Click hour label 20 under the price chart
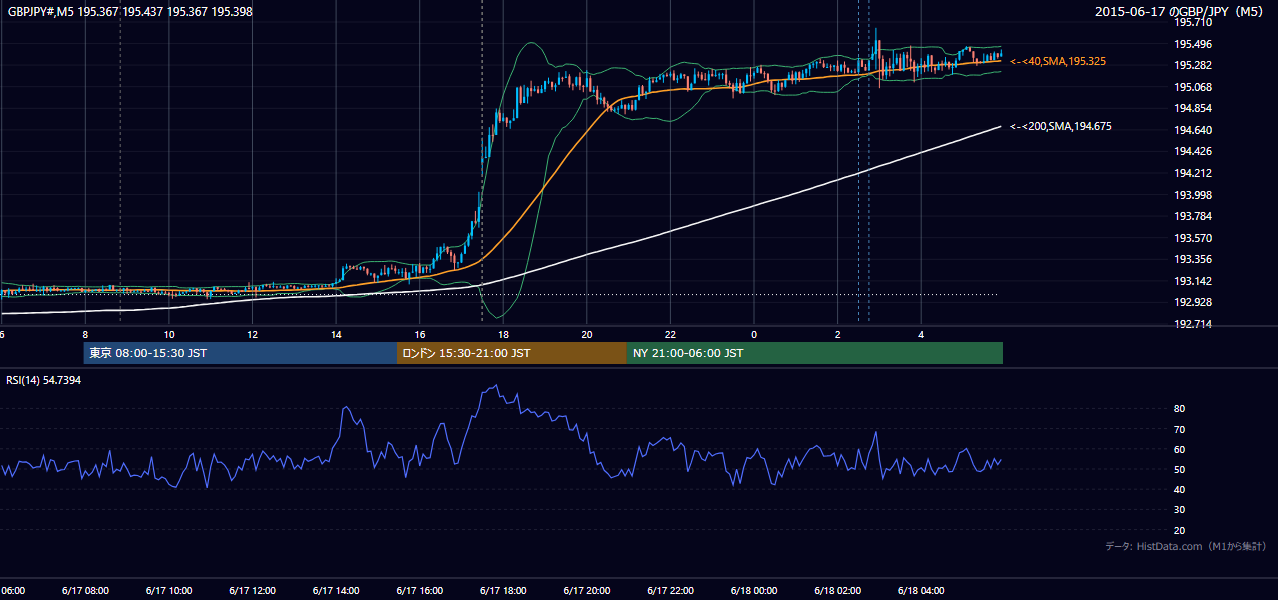 click(587, 334)
